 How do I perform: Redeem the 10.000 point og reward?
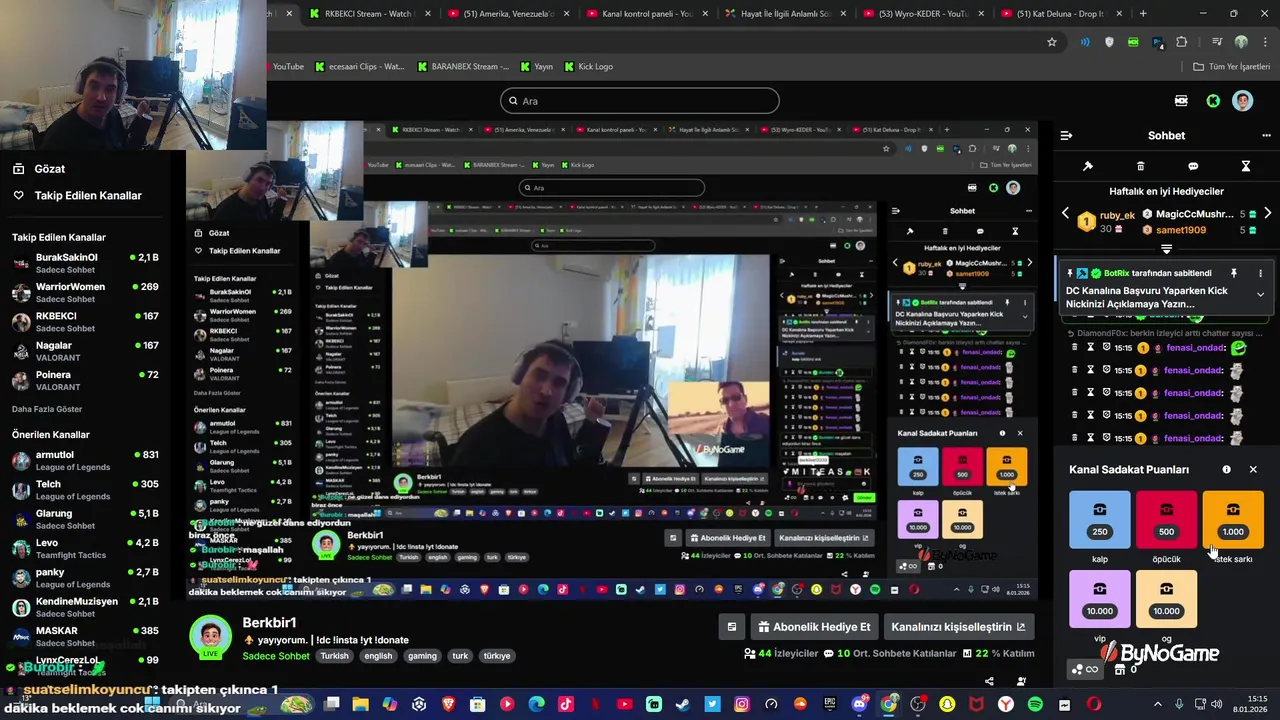1166,599
